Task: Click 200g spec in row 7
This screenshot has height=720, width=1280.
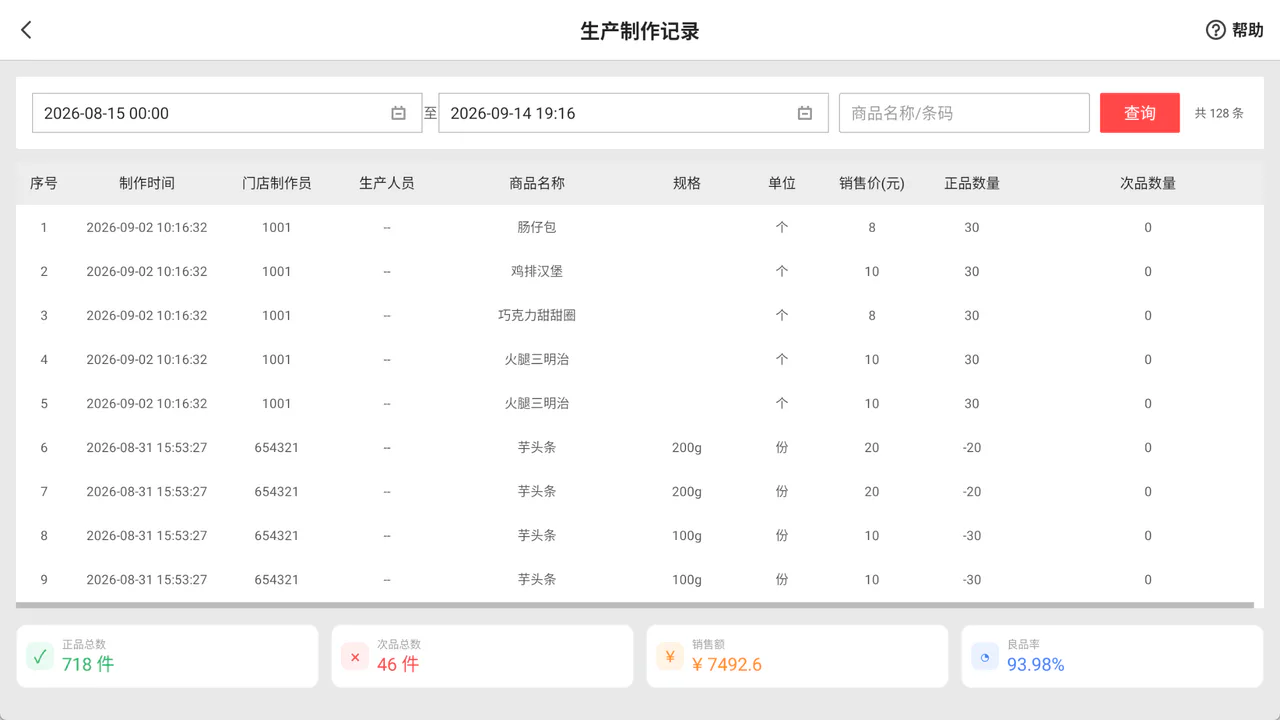Action: (x=687, y=491)
